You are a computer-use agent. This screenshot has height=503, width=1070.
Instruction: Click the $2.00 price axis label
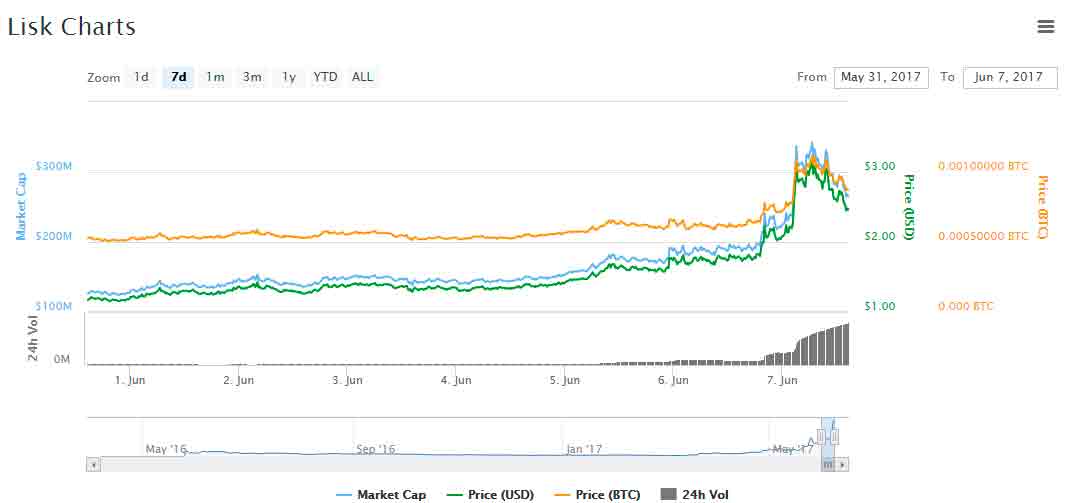pyautogui.click(x=879, y=236)
